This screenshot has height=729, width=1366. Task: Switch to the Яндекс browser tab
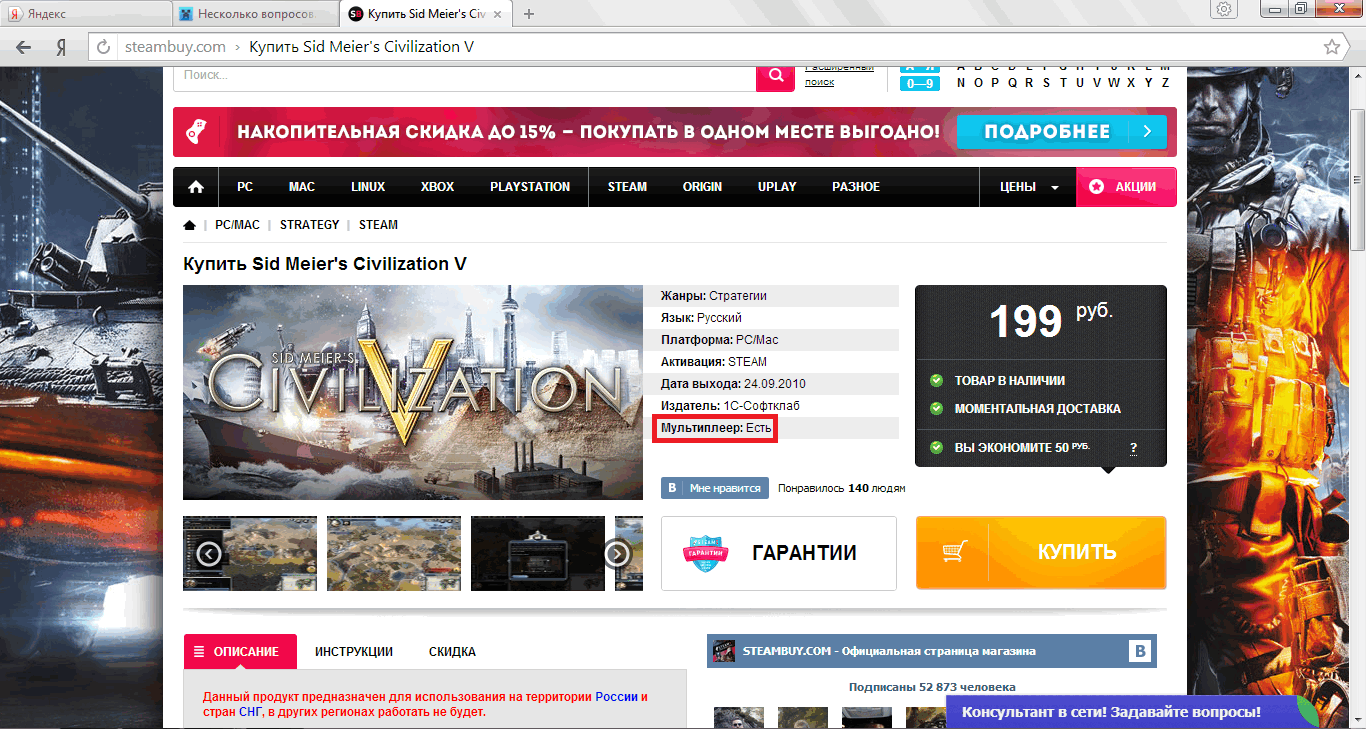pyautogui.click(x=84, y=14)
